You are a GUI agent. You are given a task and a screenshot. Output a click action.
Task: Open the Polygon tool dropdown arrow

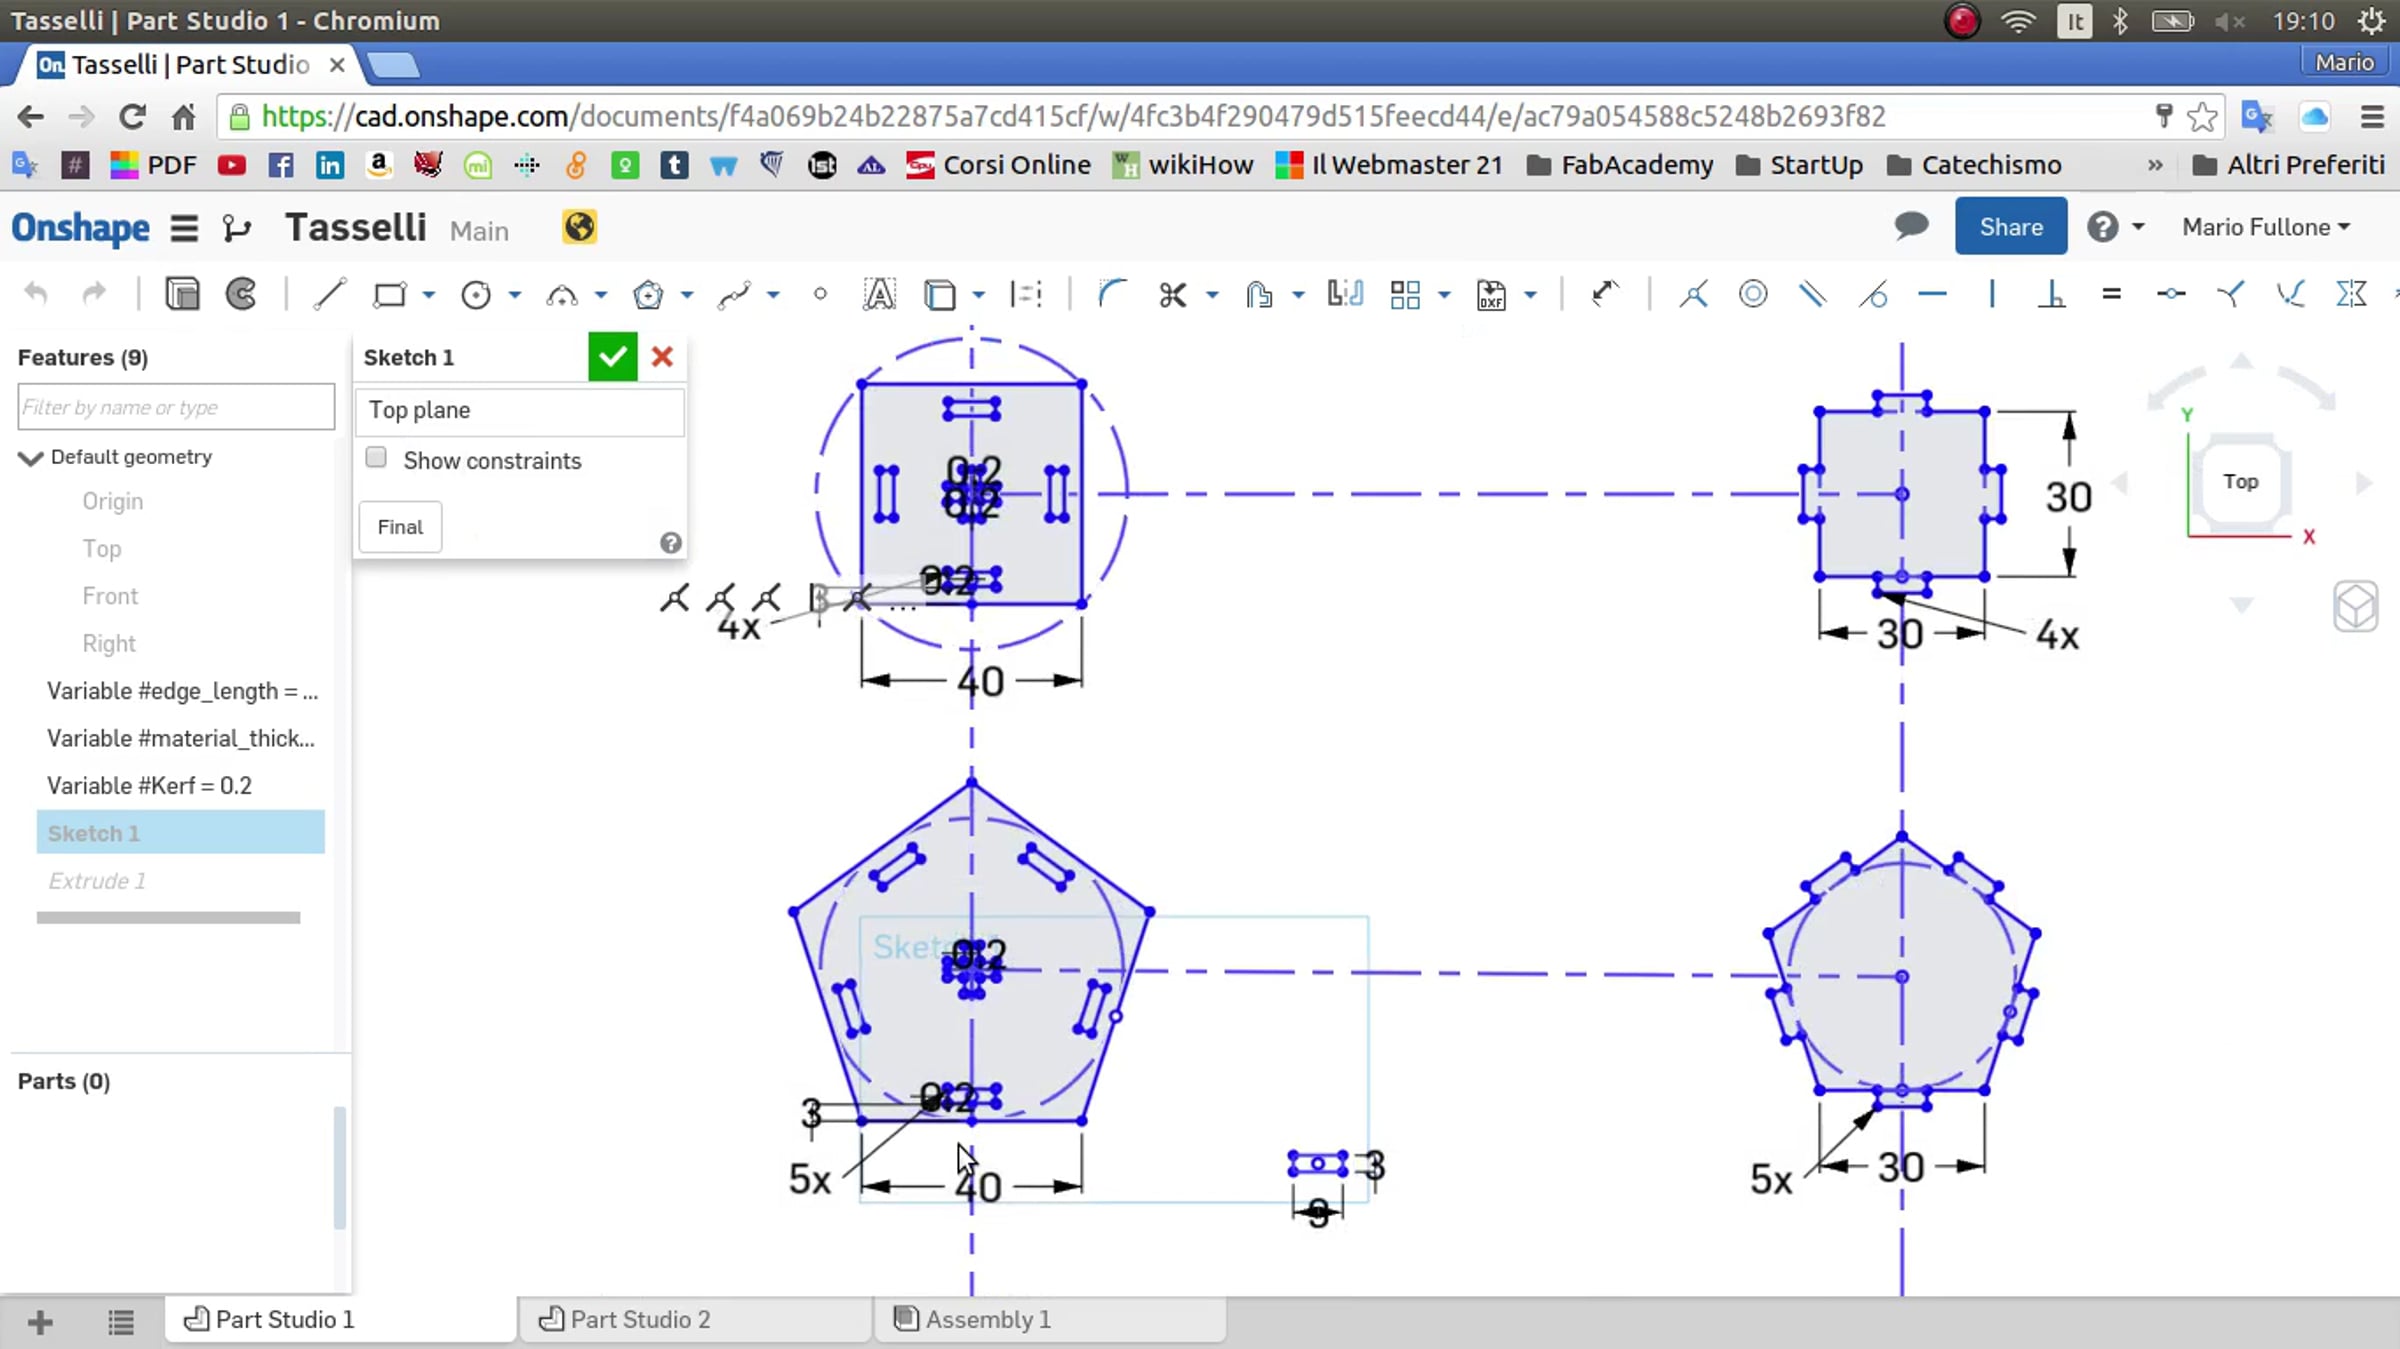(687, 295)
